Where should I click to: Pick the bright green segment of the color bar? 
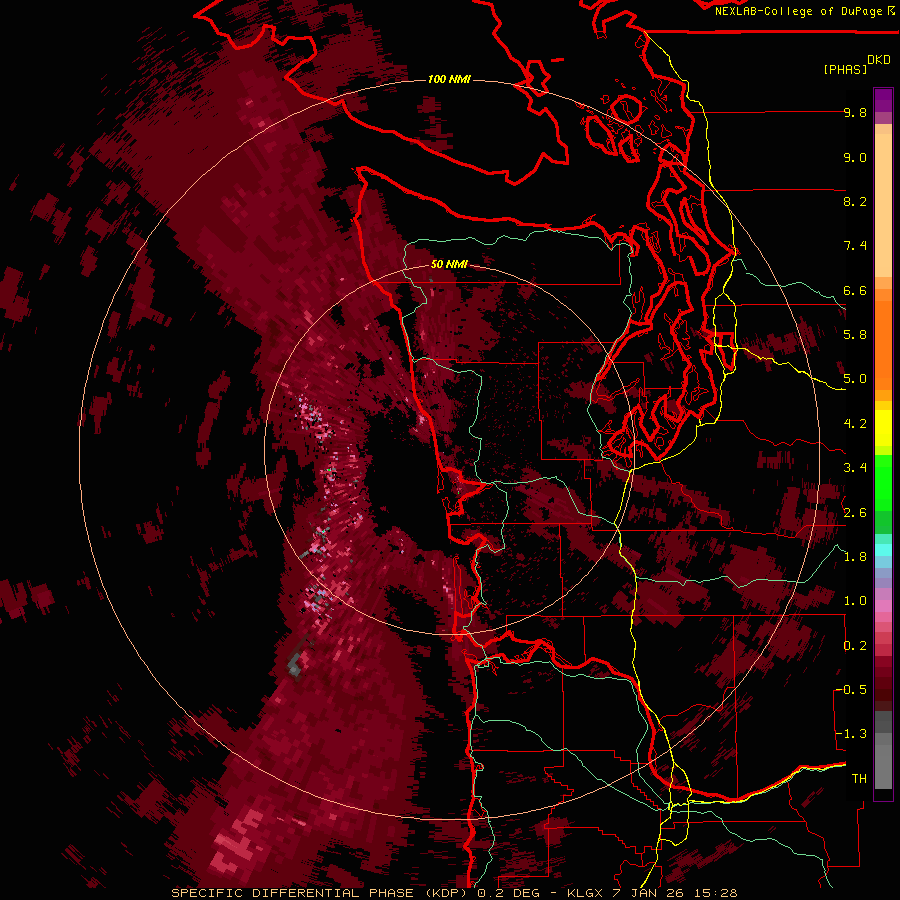883,483
